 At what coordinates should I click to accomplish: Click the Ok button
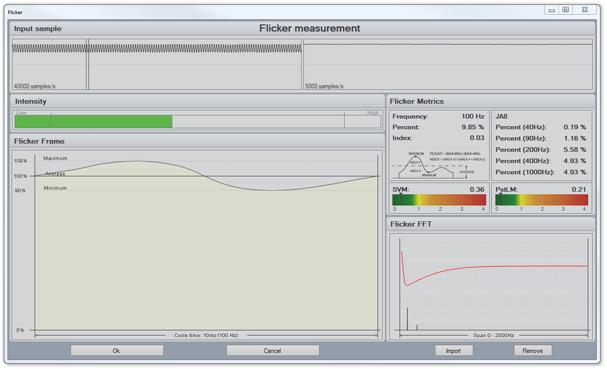coord(117,350)
